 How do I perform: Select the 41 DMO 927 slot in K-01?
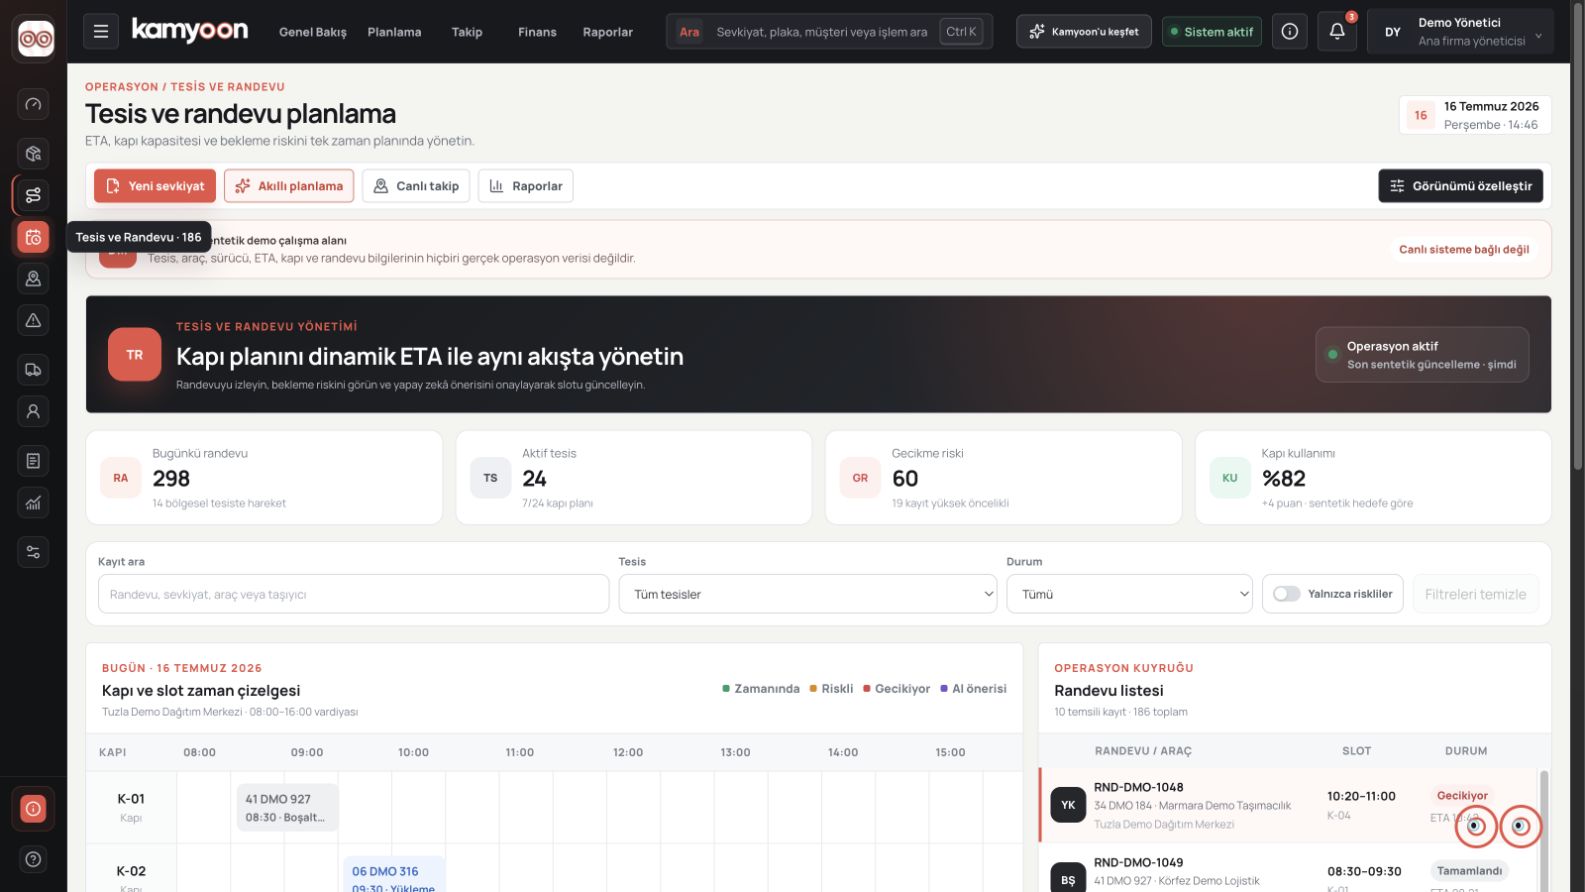[x=287, y=807]
